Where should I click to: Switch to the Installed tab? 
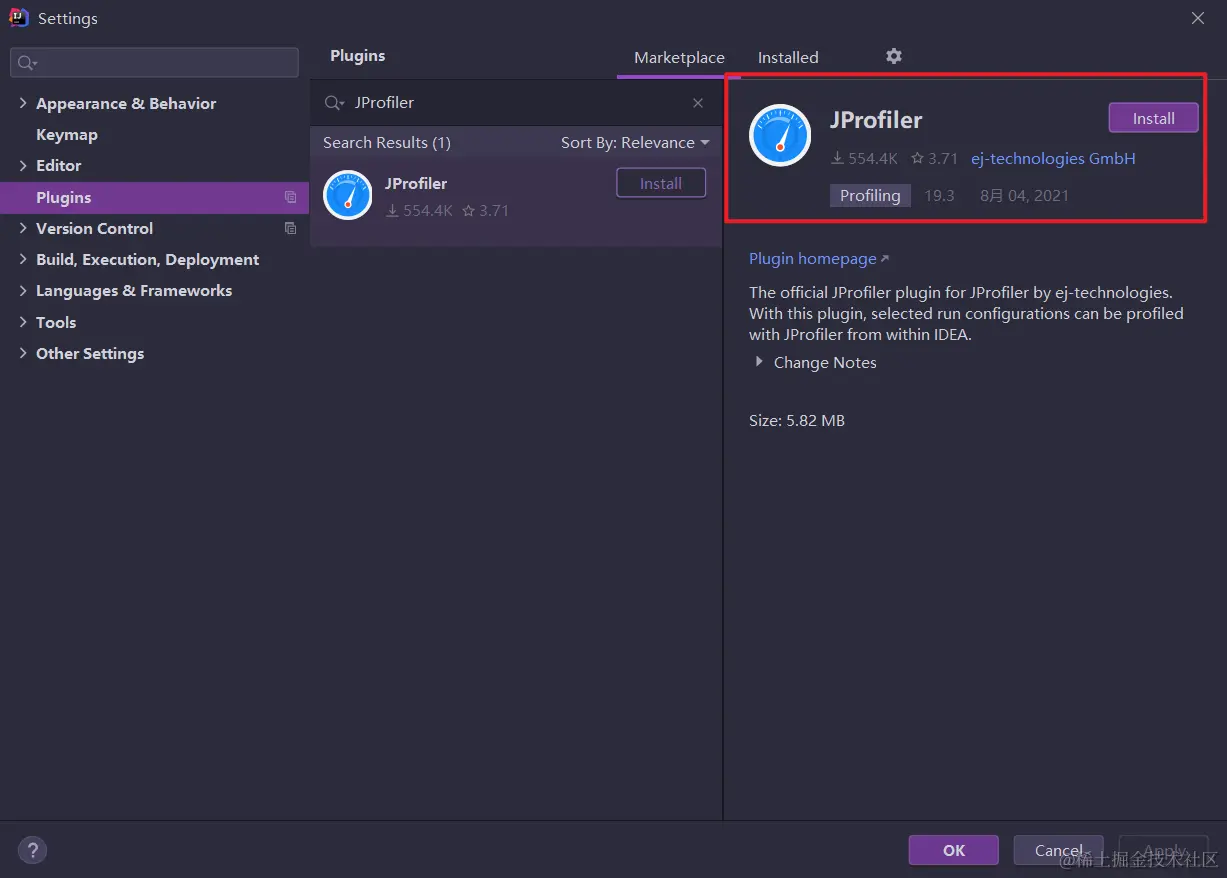coord(788,57)
